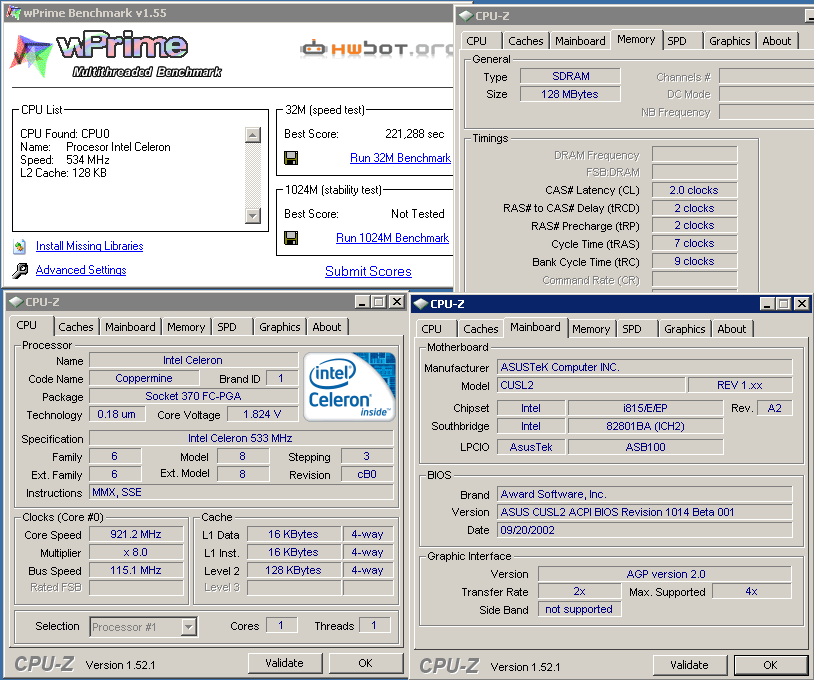
Task: Click the floppy disk icon beside Run 1024M Benchmark
Action: [291, 238]
